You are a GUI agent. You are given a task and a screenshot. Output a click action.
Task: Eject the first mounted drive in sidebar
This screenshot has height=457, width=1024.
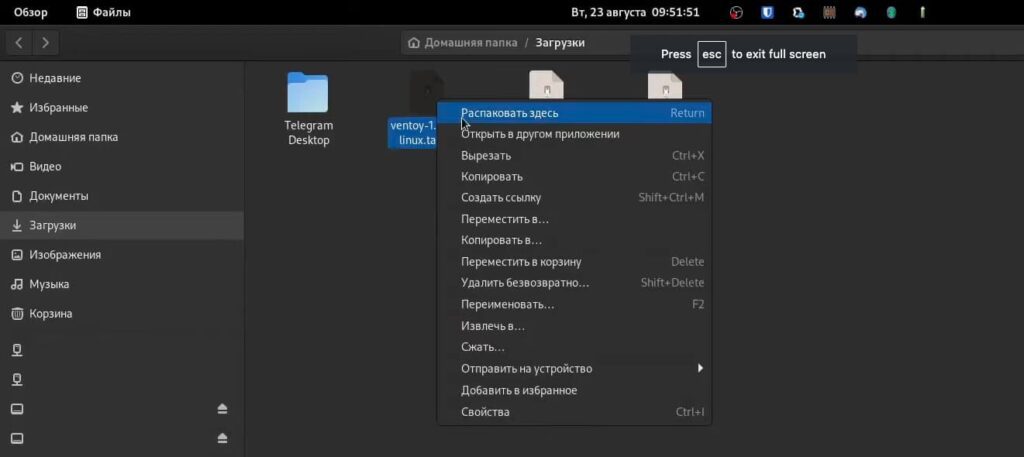(x=222, y=409)
